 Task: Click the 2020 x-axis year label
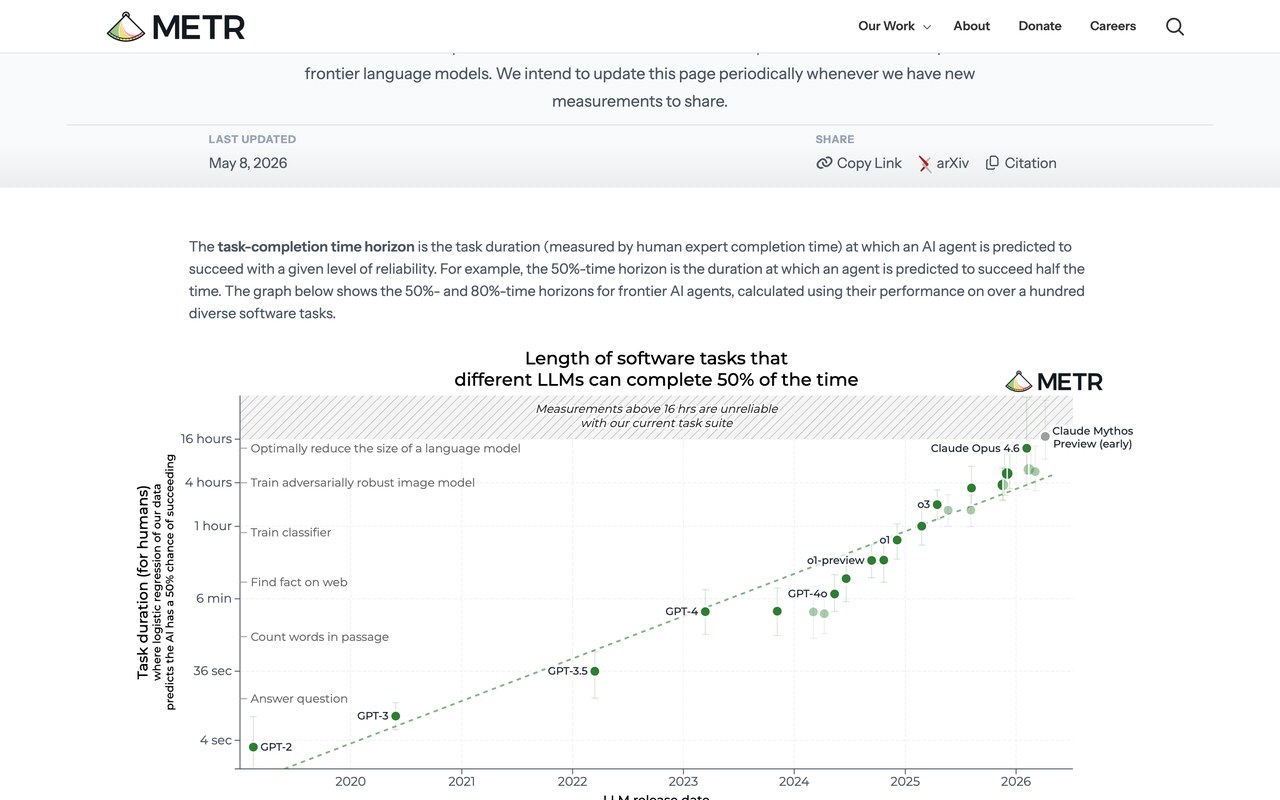350,781
